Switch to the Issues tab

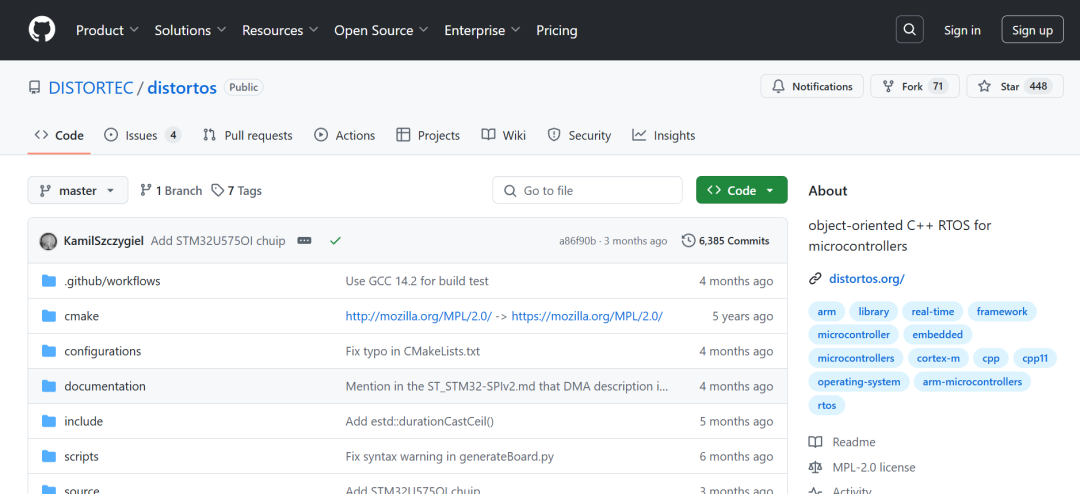[x=143, y=136]
